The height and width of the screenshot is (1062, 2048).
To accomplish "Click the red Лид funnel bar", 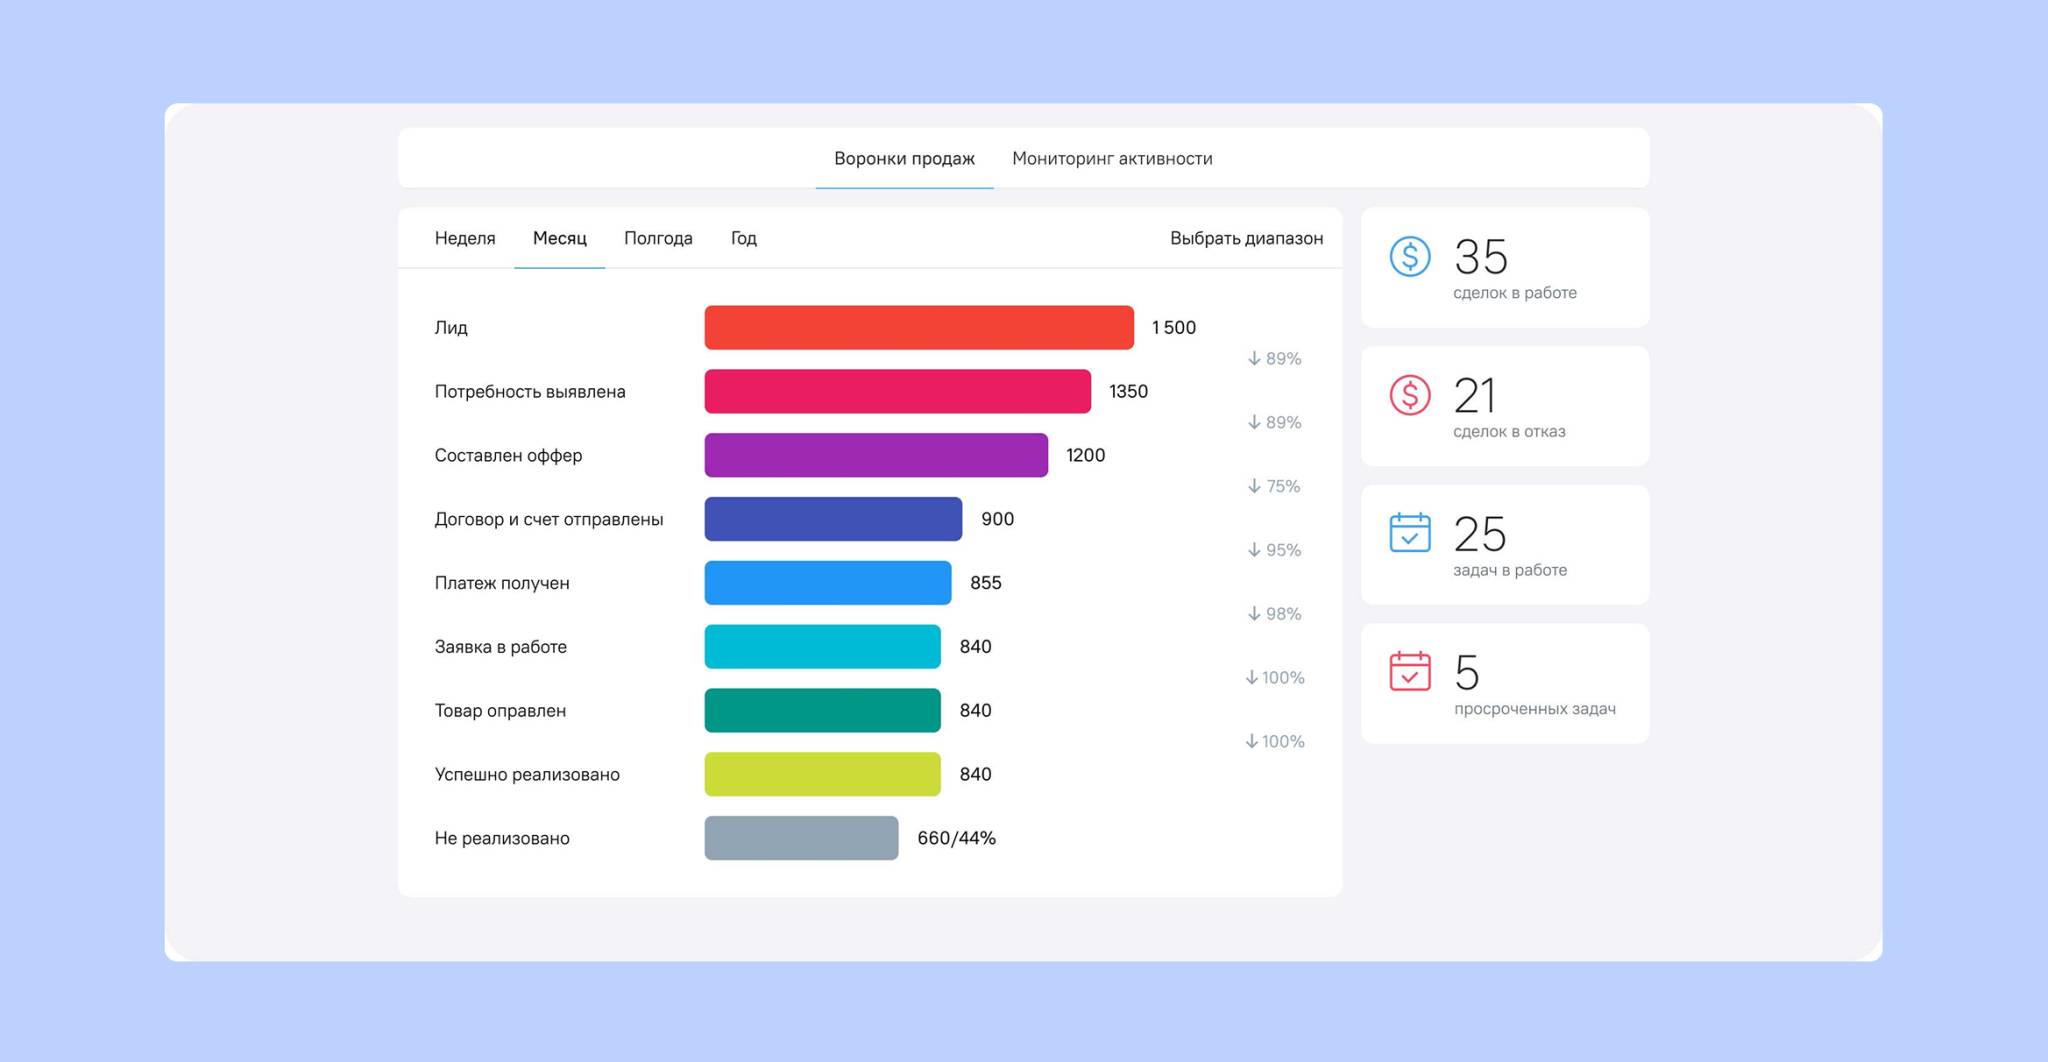I will pos(919,328).
